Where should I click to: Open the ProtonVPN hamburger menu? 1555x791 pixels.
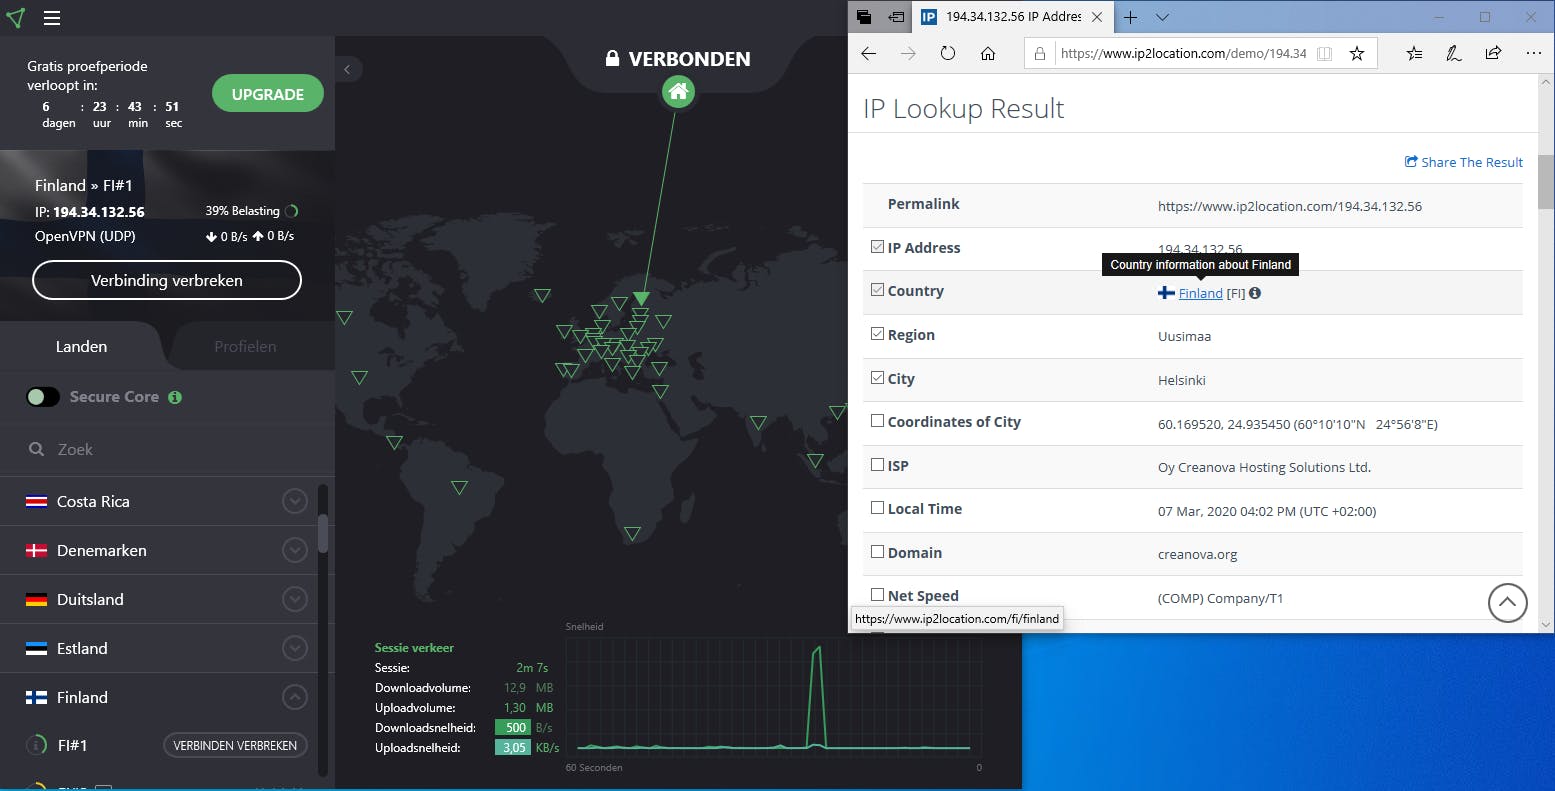(52, 18)
